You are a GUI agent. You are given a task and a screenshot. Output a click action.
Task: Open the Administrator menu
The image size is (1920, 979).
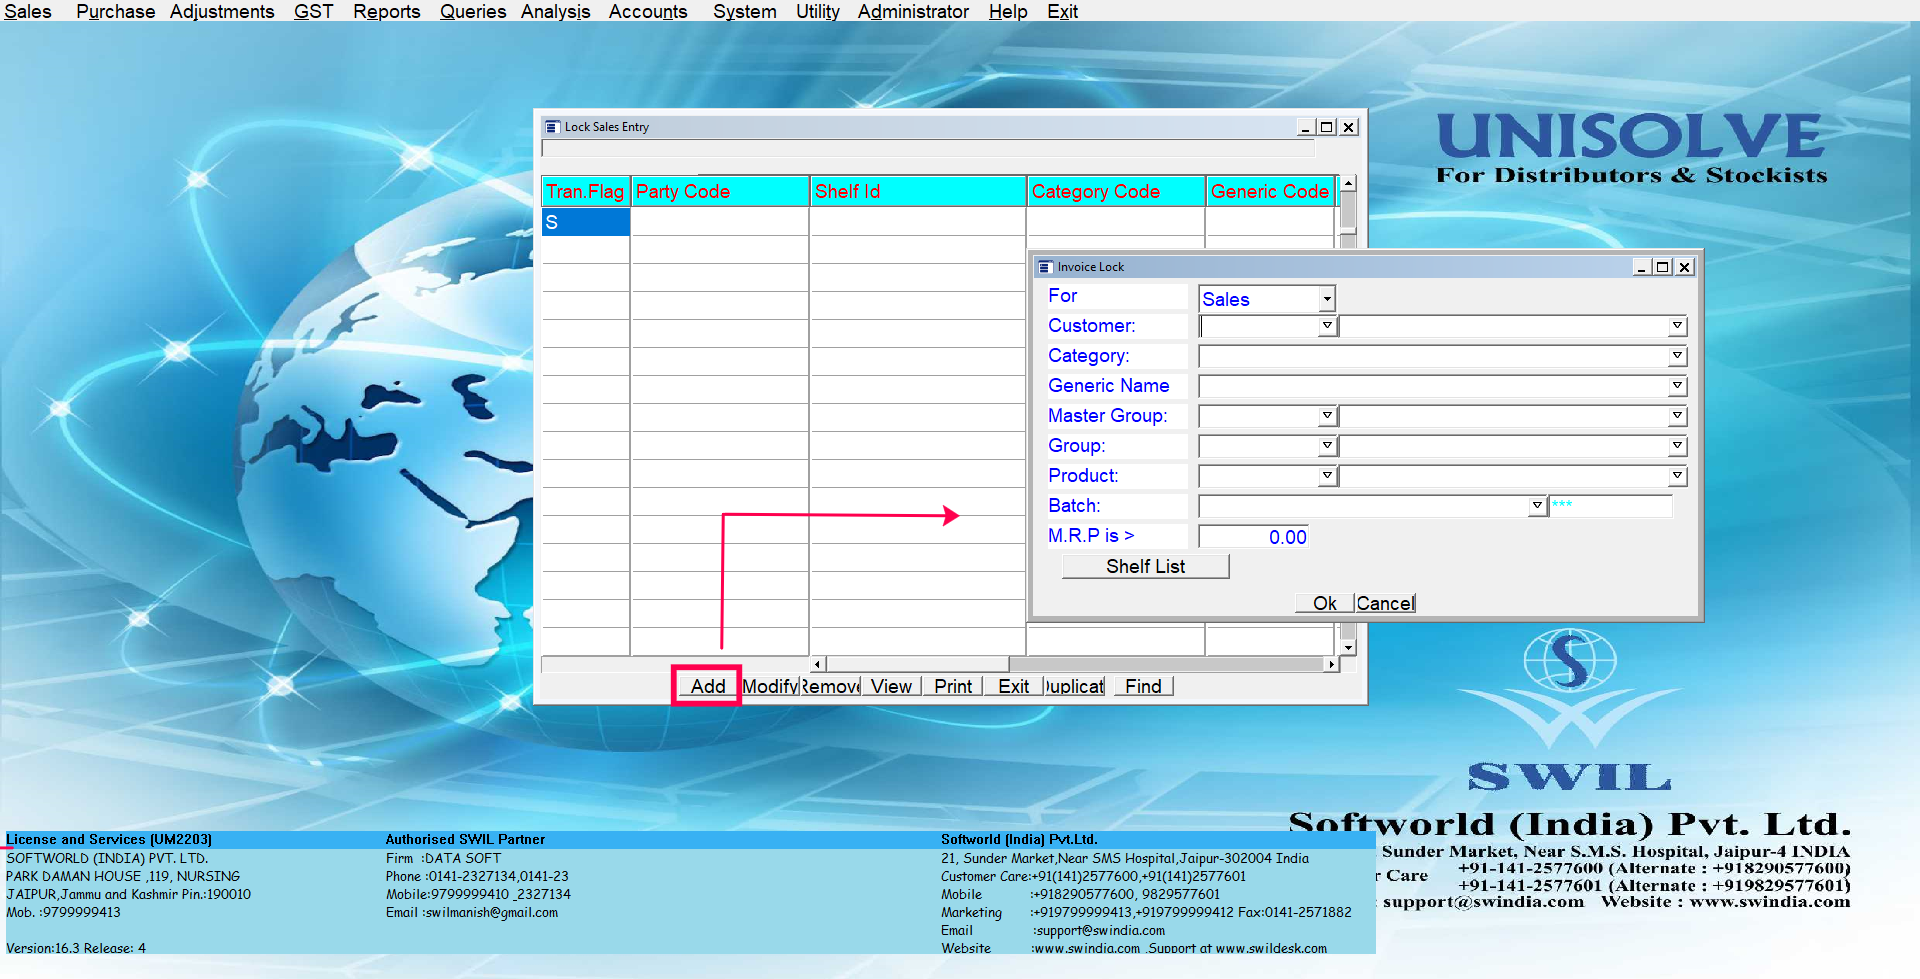pyautogui.click(x=913, y=11)
